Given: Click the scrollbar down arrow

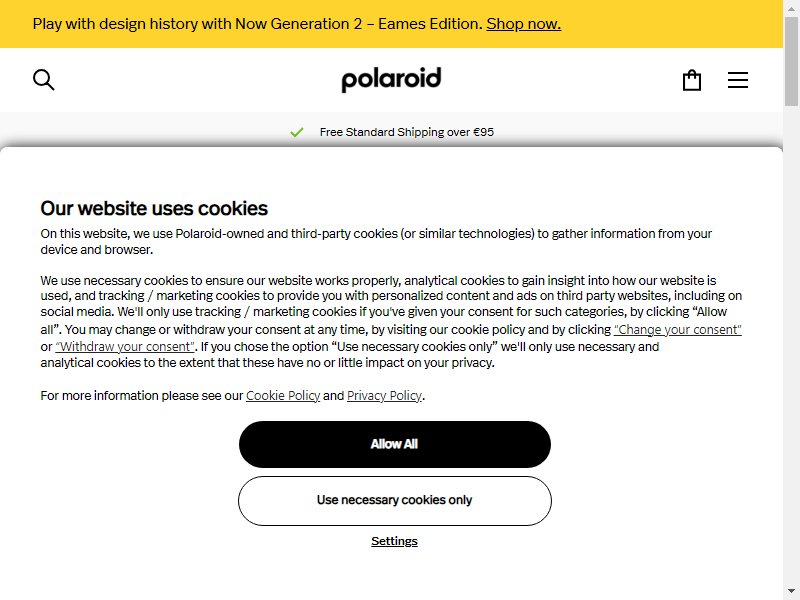Looking at the screenshot, I should [791, 592].
